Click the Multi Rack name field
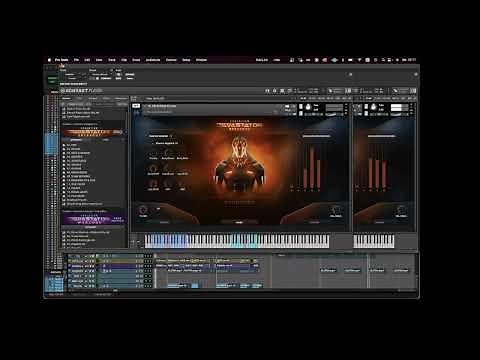 (x=155, y=99)
